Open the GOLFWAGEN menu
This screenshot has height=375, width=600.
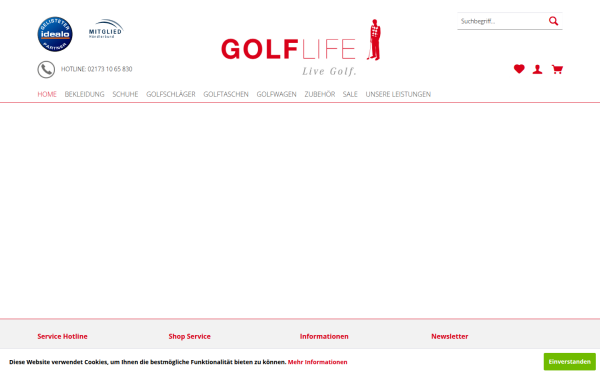click(x=276, y=94)
